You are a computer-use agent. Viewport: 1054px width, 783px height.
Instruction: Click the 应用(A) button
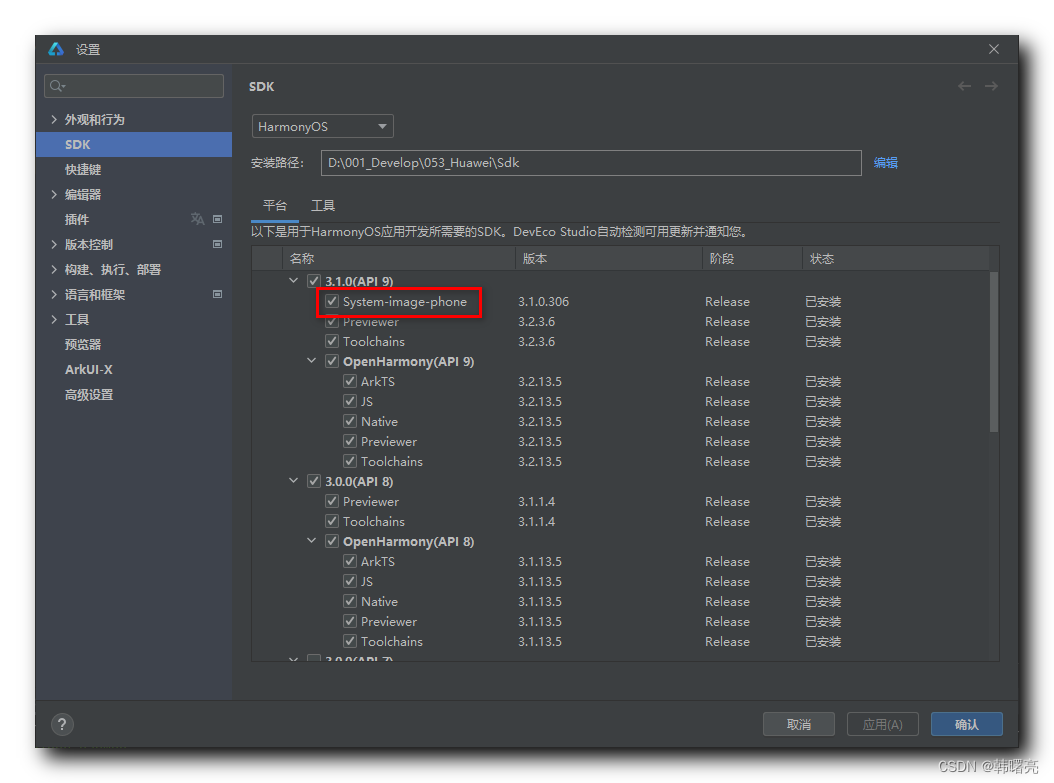(883, 725)
